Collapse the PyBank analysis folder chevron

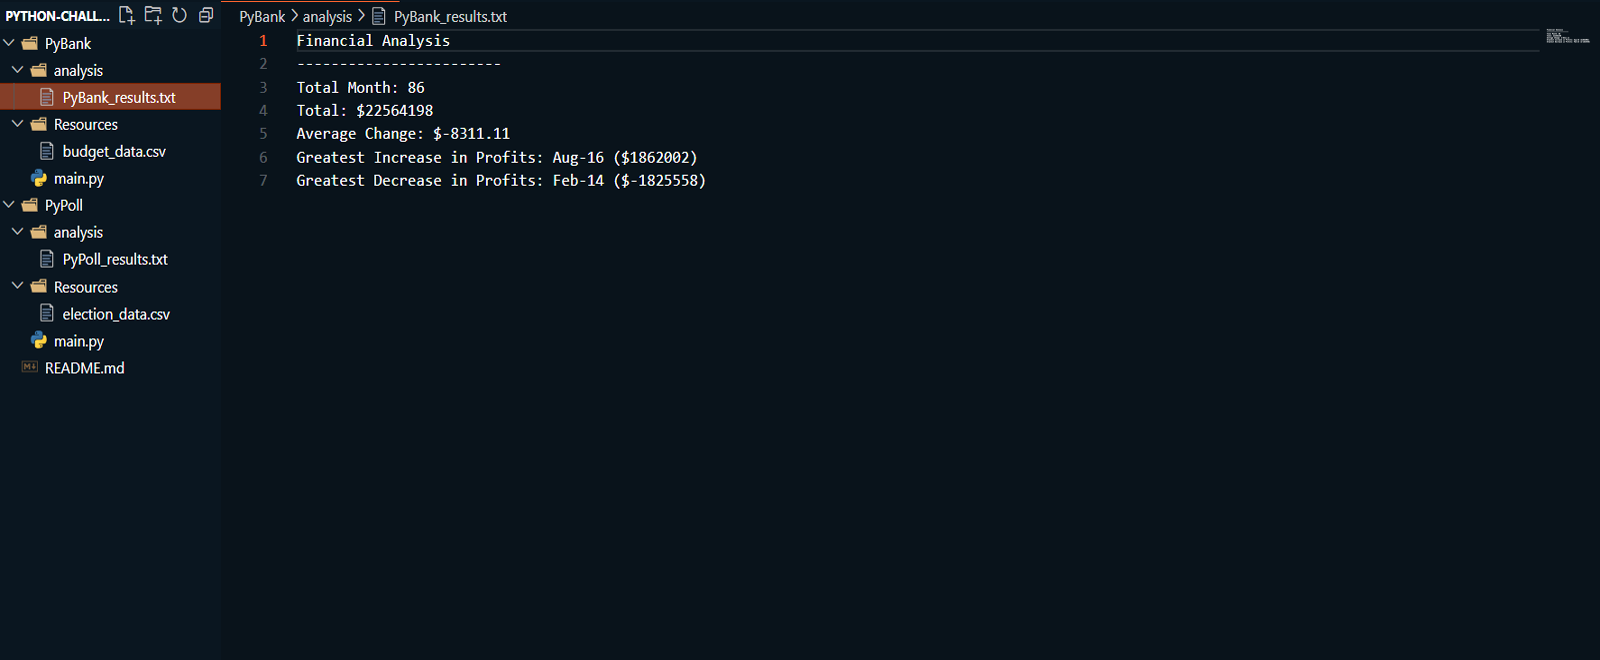coord(17,70)
